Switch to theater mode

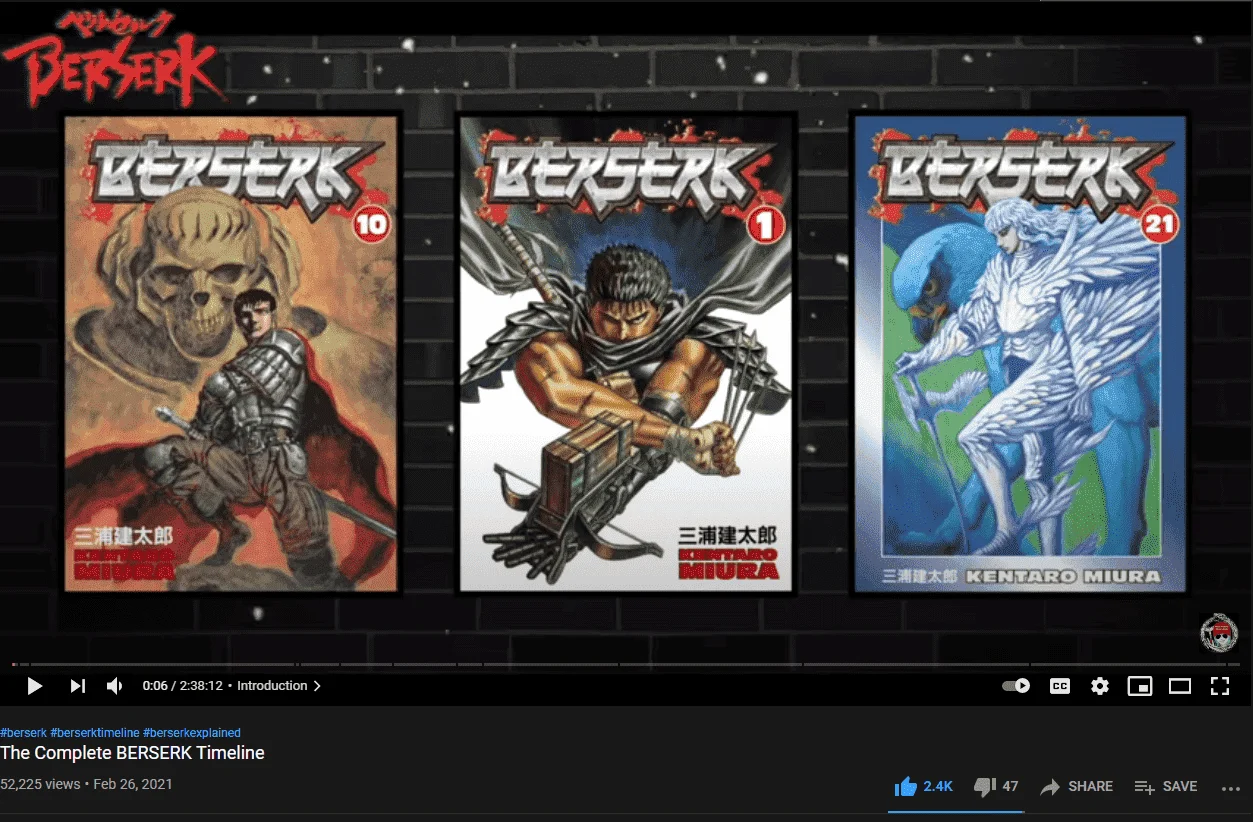pos(1180,686)
